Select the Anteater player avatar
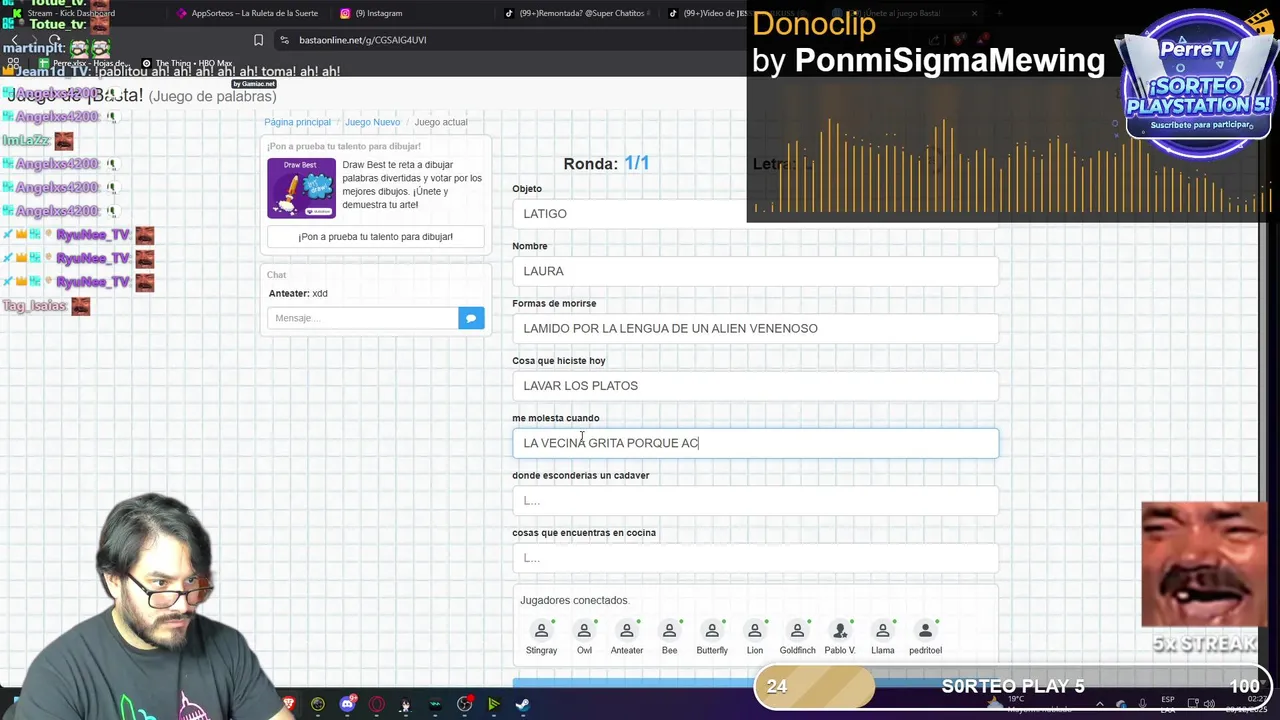The height and width of the screenshot is (720, 1280). point(627,631)
